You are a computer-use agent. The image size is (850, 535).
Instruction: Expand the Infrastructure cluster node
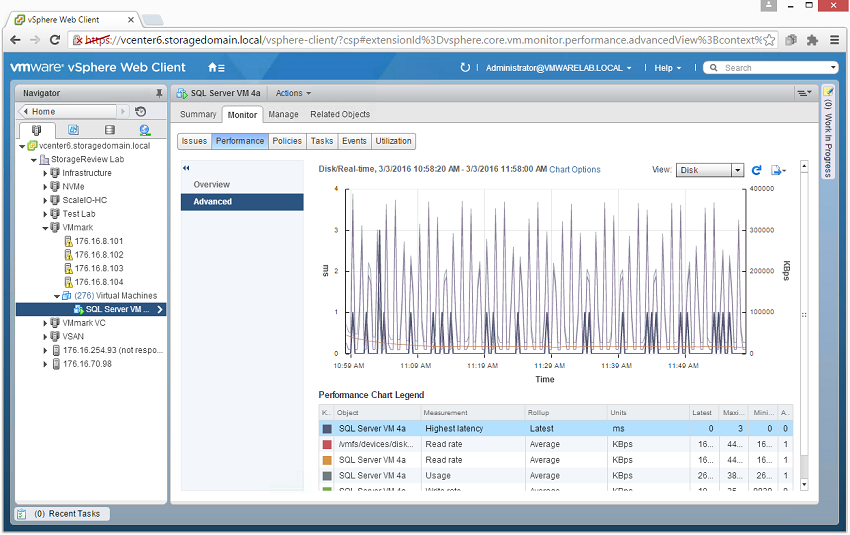pyautogui.click(x=46, y=173)
